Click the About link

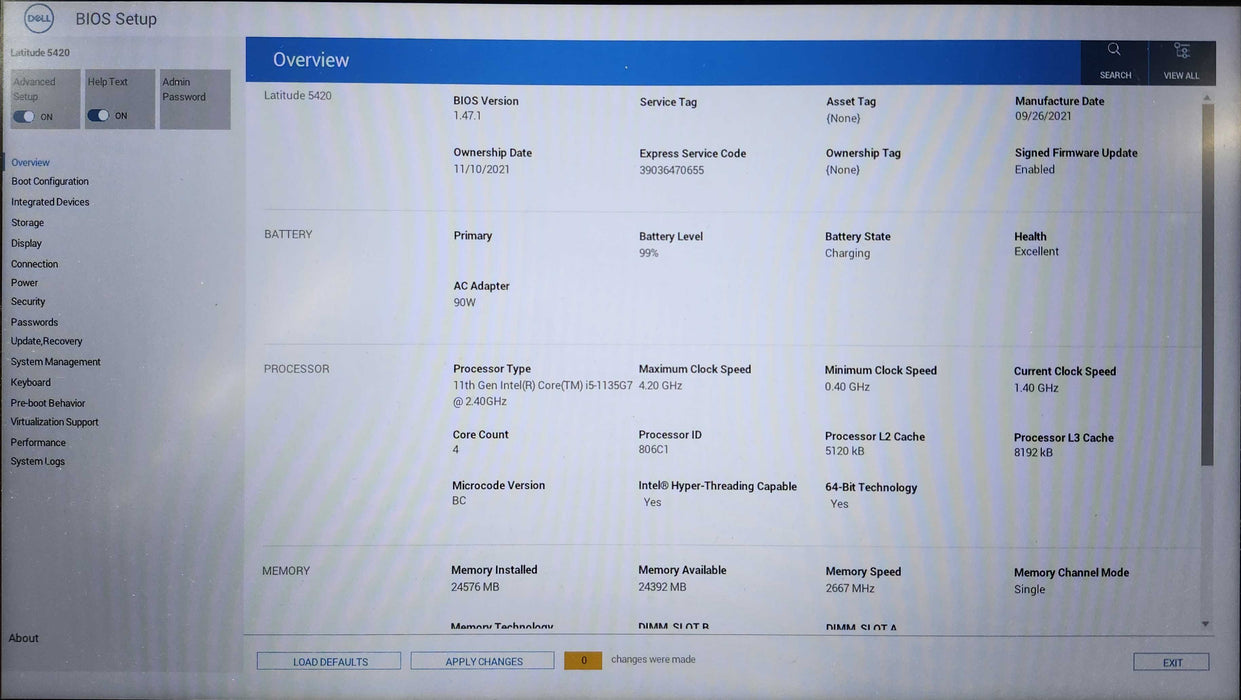coord(23,637)
